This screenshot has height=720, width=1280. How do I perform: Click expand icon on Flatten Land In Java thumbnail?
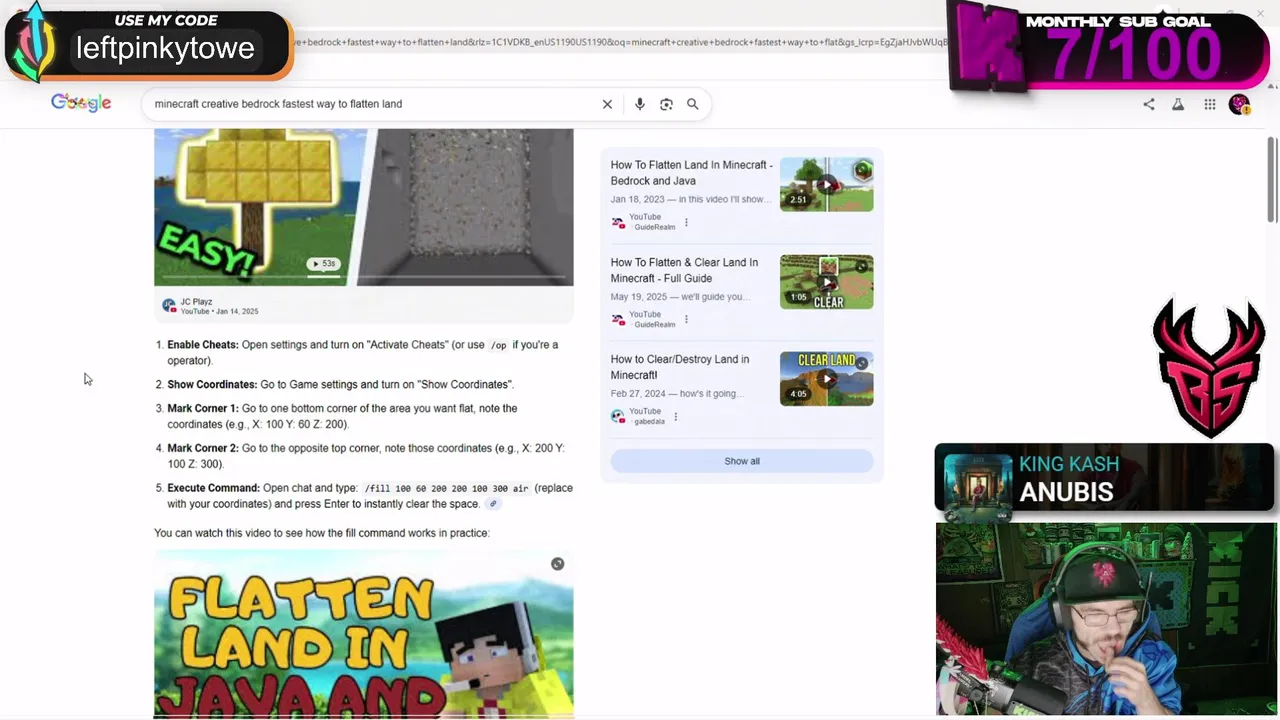[x=557, y=564]
